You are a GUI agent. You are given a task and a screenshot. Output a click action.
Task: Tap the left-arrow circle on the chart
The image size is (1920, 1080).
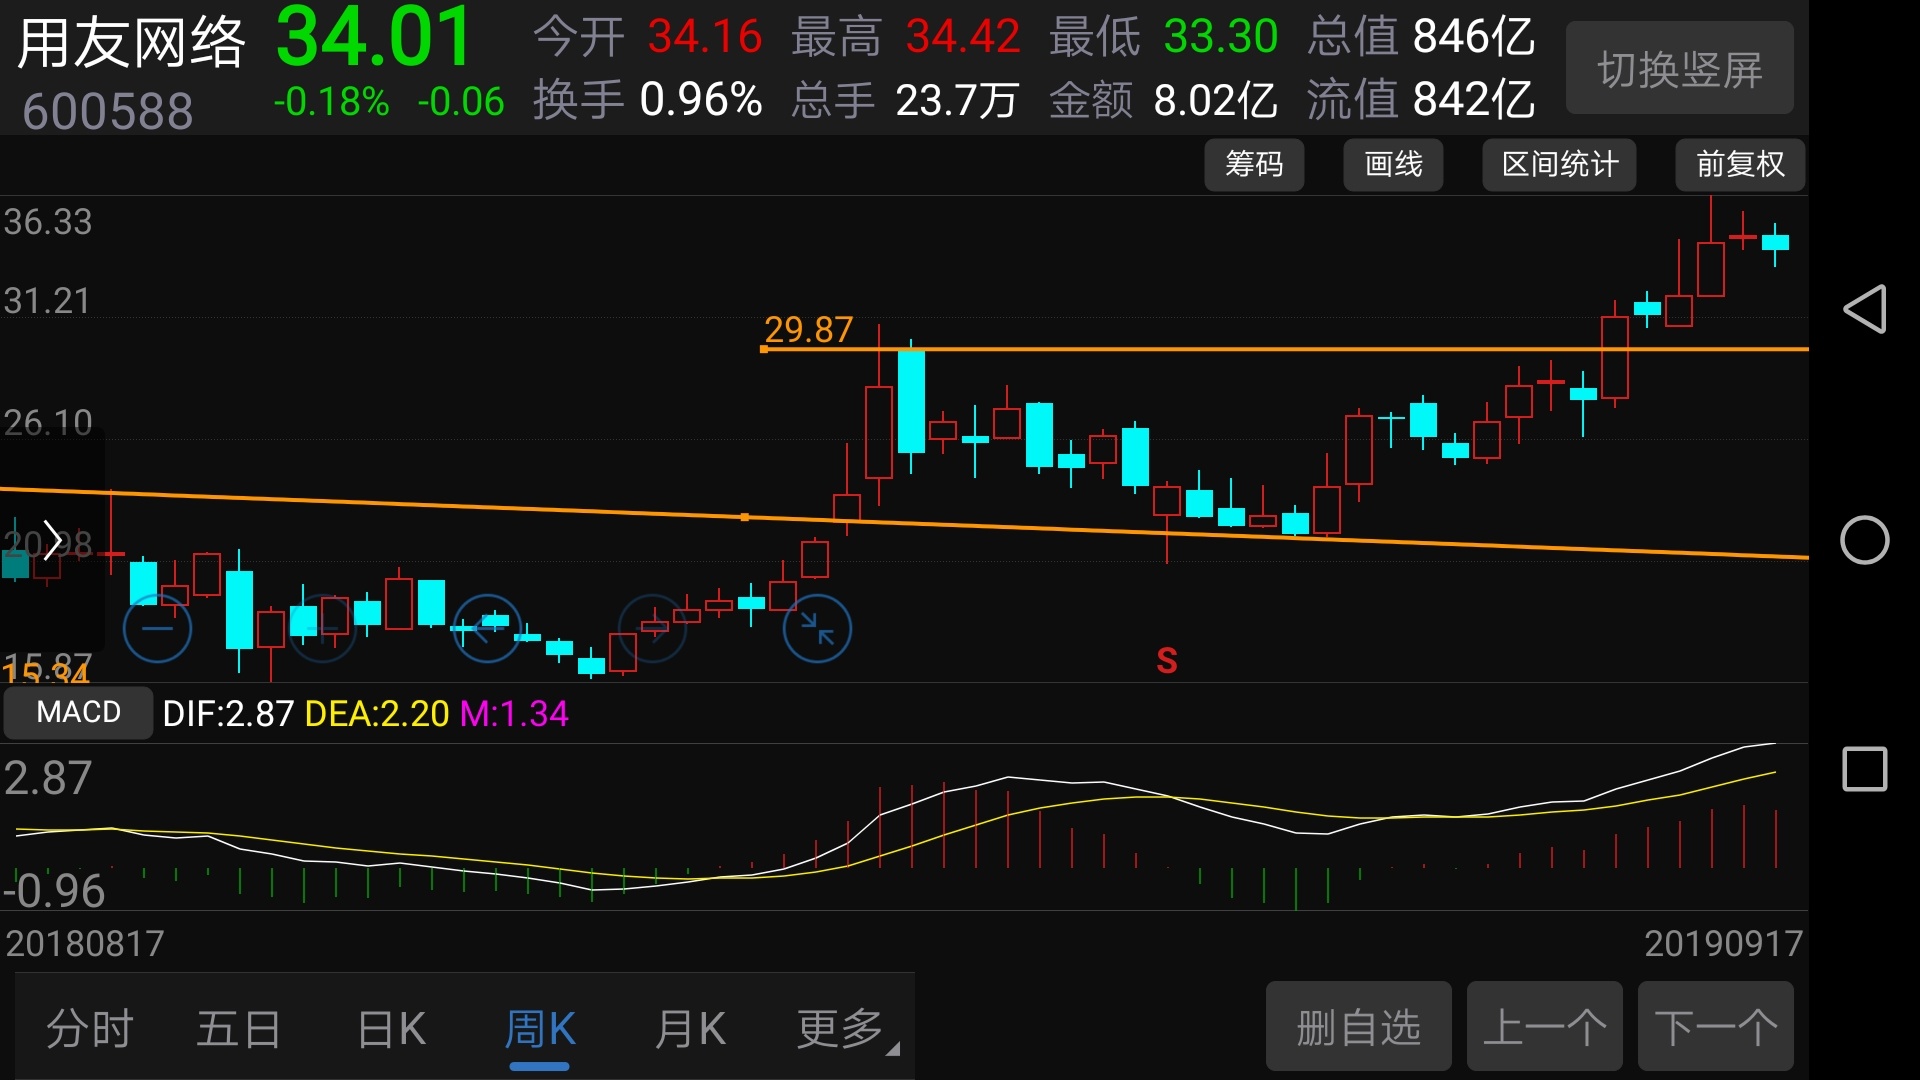coord(487,628)
